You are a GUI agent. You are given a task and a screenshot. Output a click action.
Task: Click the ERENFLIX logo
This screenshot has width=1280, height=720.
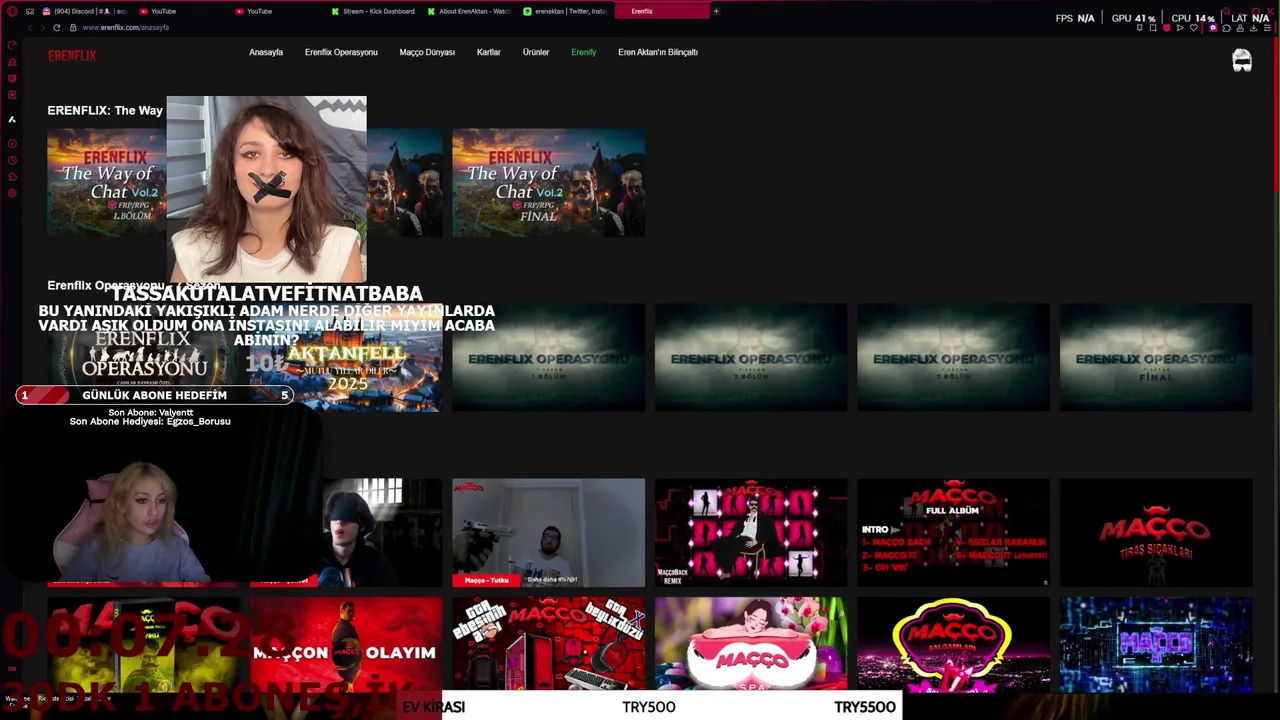pyautogui.click(x=72, y=56)
